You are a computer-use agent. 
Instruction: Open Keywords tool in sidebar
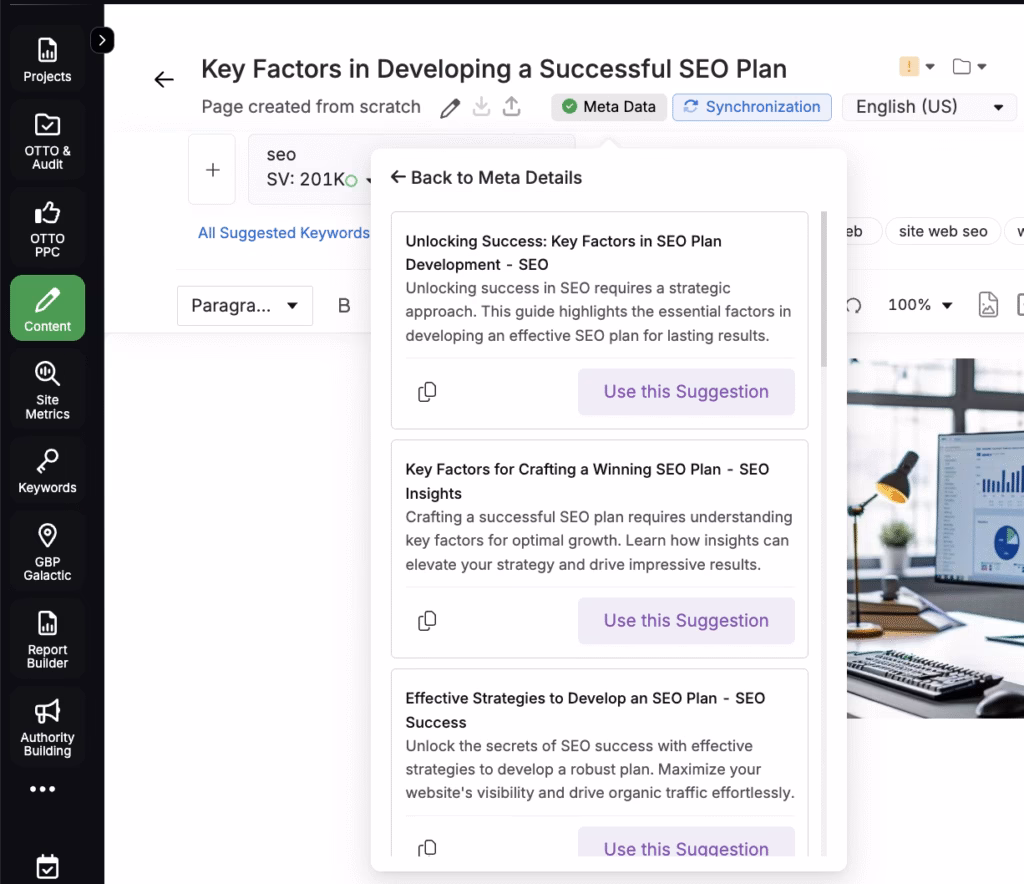coord(47,471)
